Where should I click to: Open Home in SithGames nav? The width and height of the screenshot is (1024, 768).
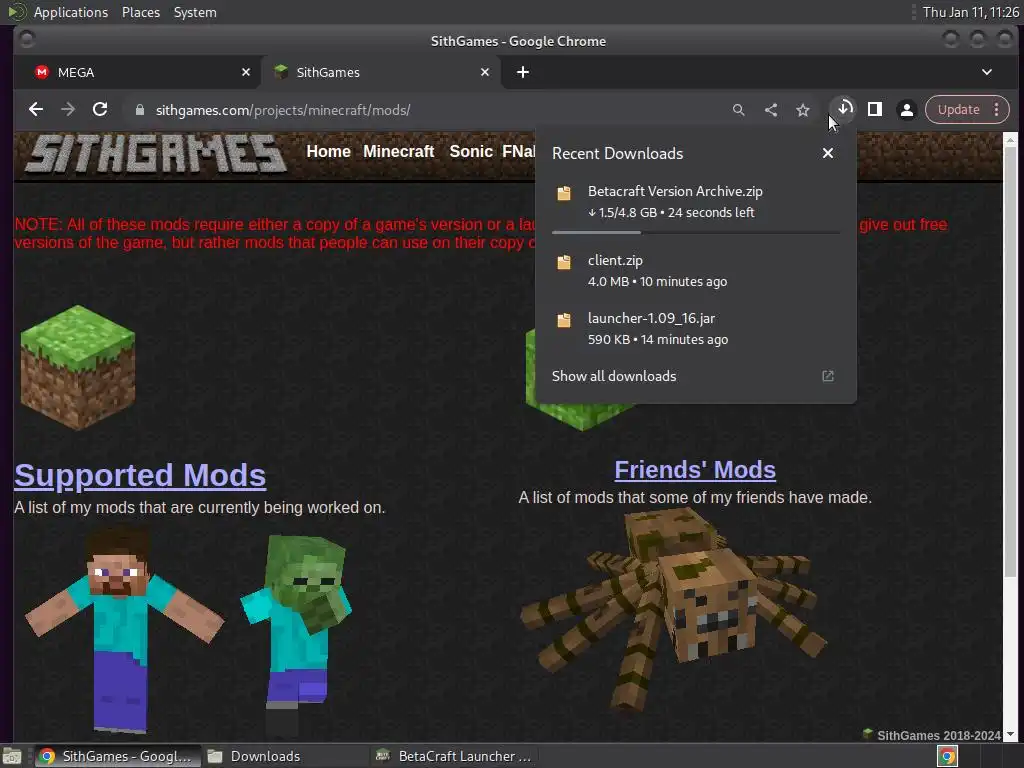328,152
